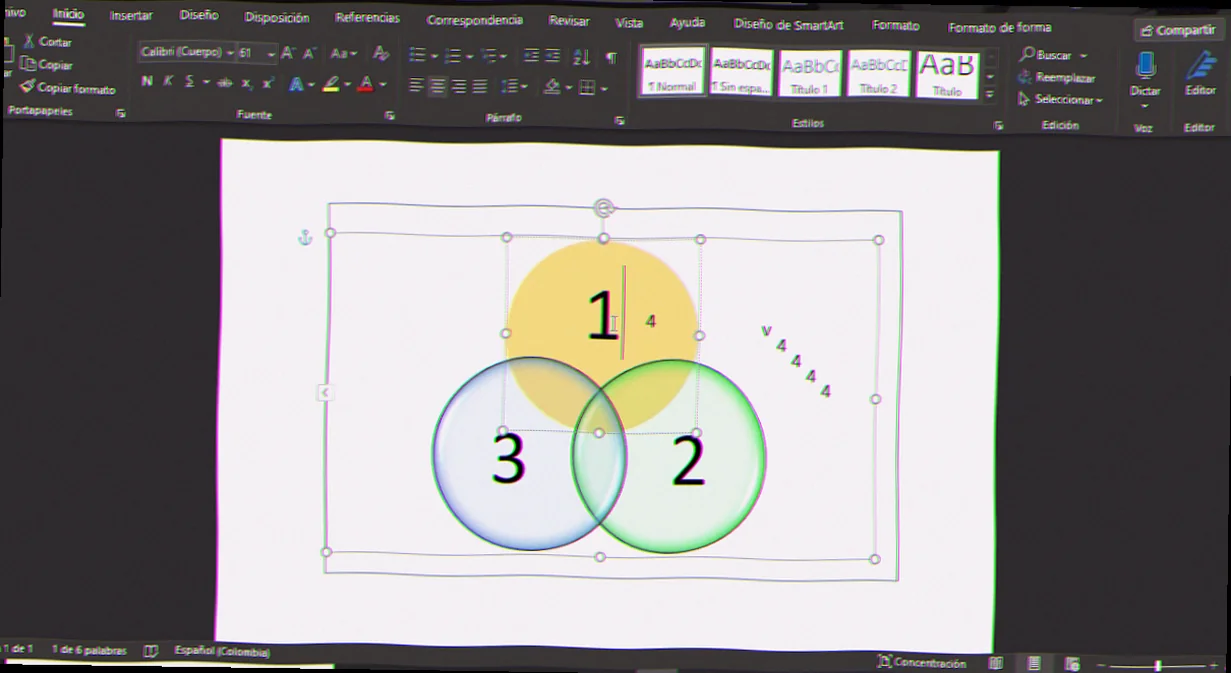Toggle underline (S) formatting

[189, 81]
